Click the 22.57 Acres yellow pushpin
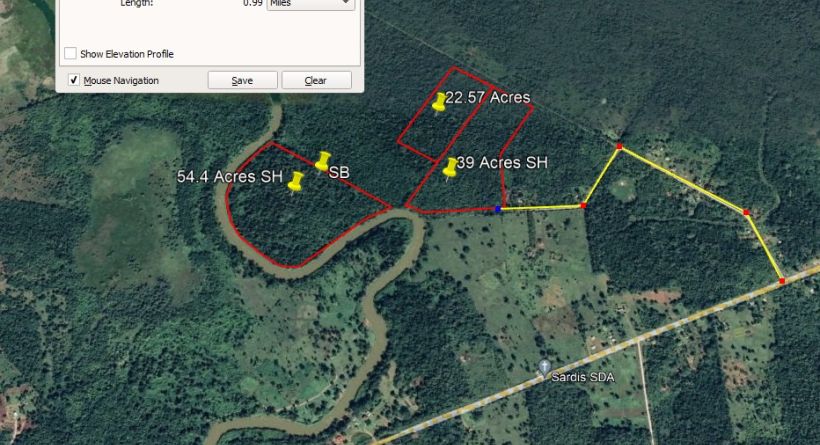The height and width of the screenshot is (445, 820). [x=438, y=102]
